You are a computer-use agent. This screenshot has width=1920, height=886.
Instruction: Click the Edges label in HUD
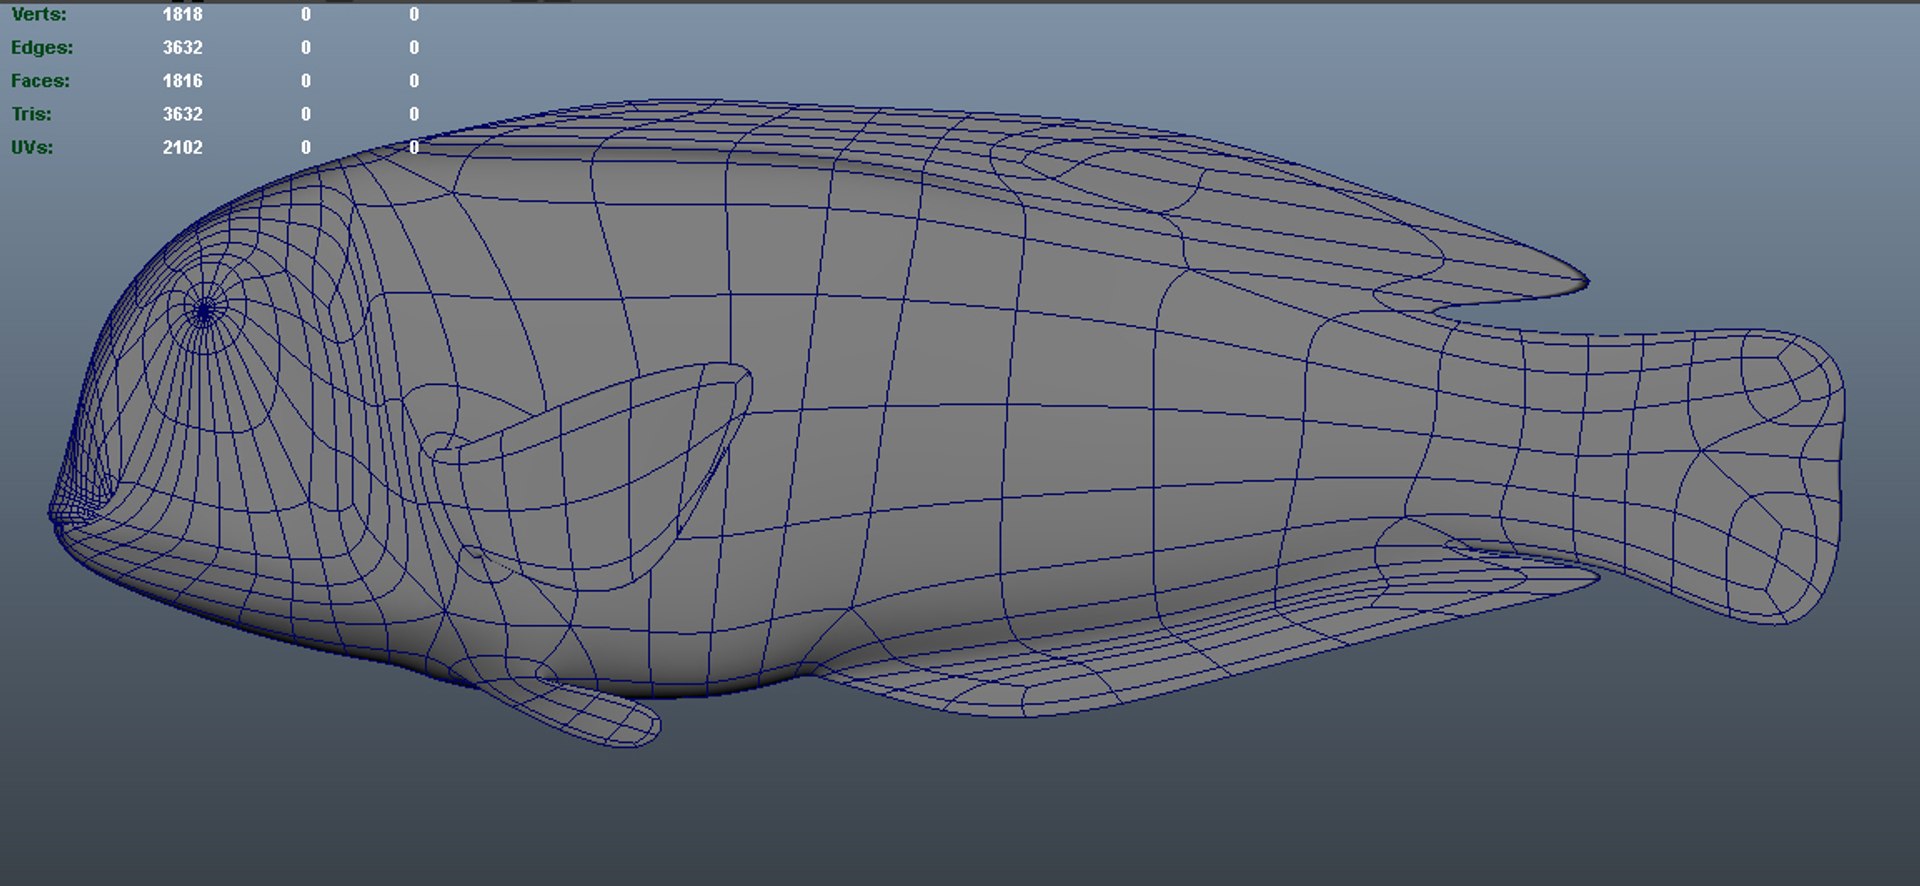click(41, 47)
